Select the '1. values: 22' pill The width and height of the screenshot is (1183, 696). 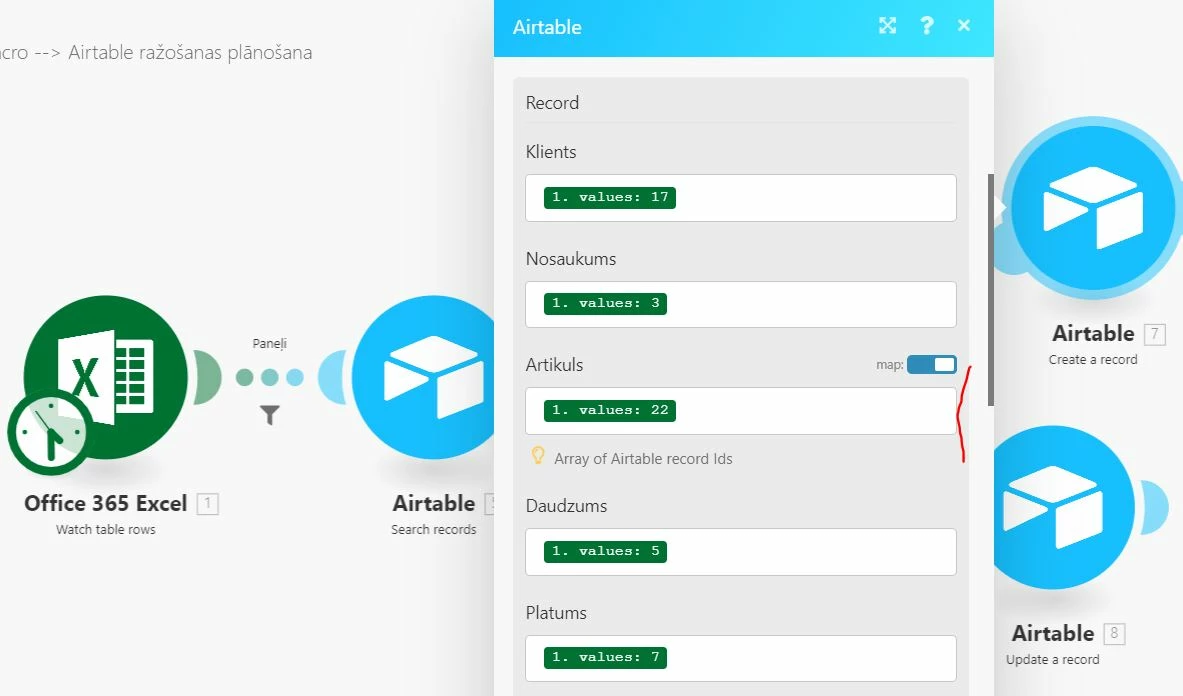point(610,410)
